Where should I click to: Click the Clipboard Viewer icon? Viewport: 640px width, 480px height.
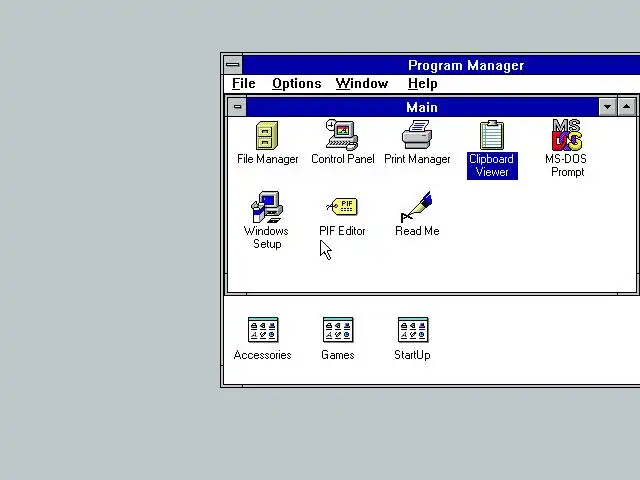pyautogui.click(x=492, y=135)
